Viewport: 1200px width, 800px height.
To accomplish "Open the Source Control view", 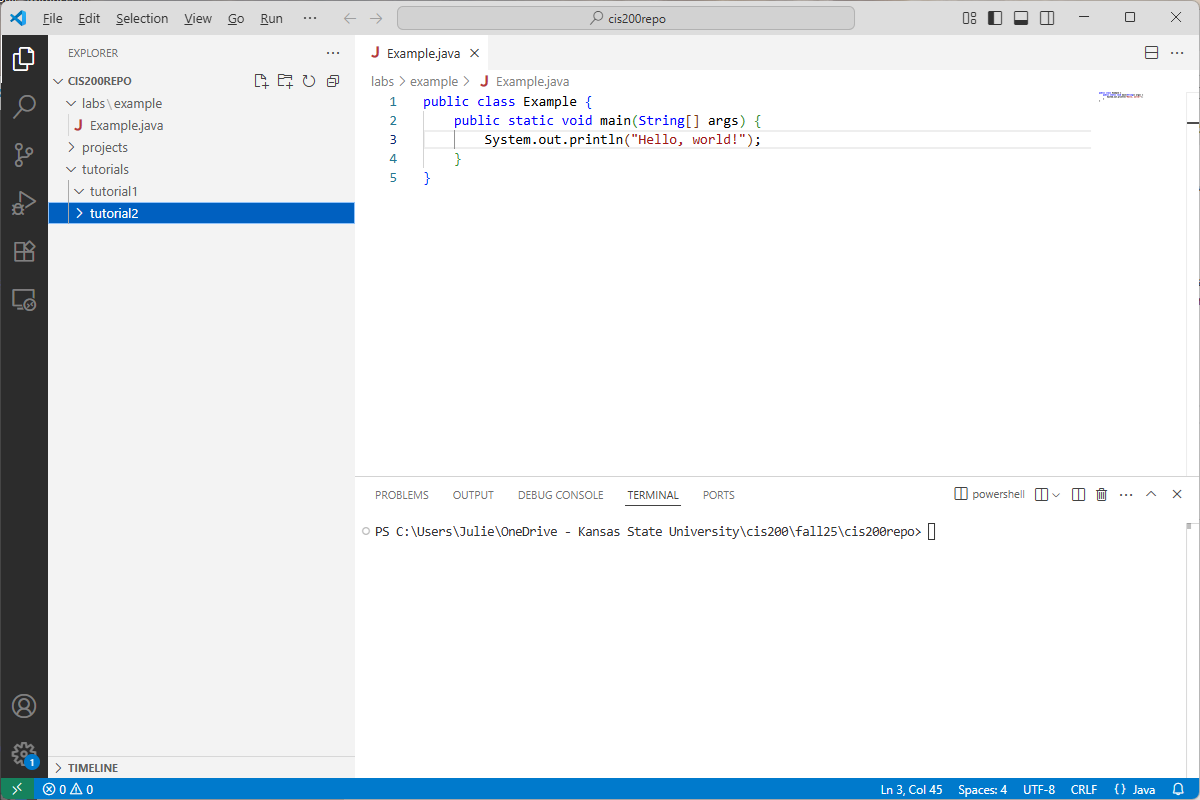I will [x=24, y=154].
